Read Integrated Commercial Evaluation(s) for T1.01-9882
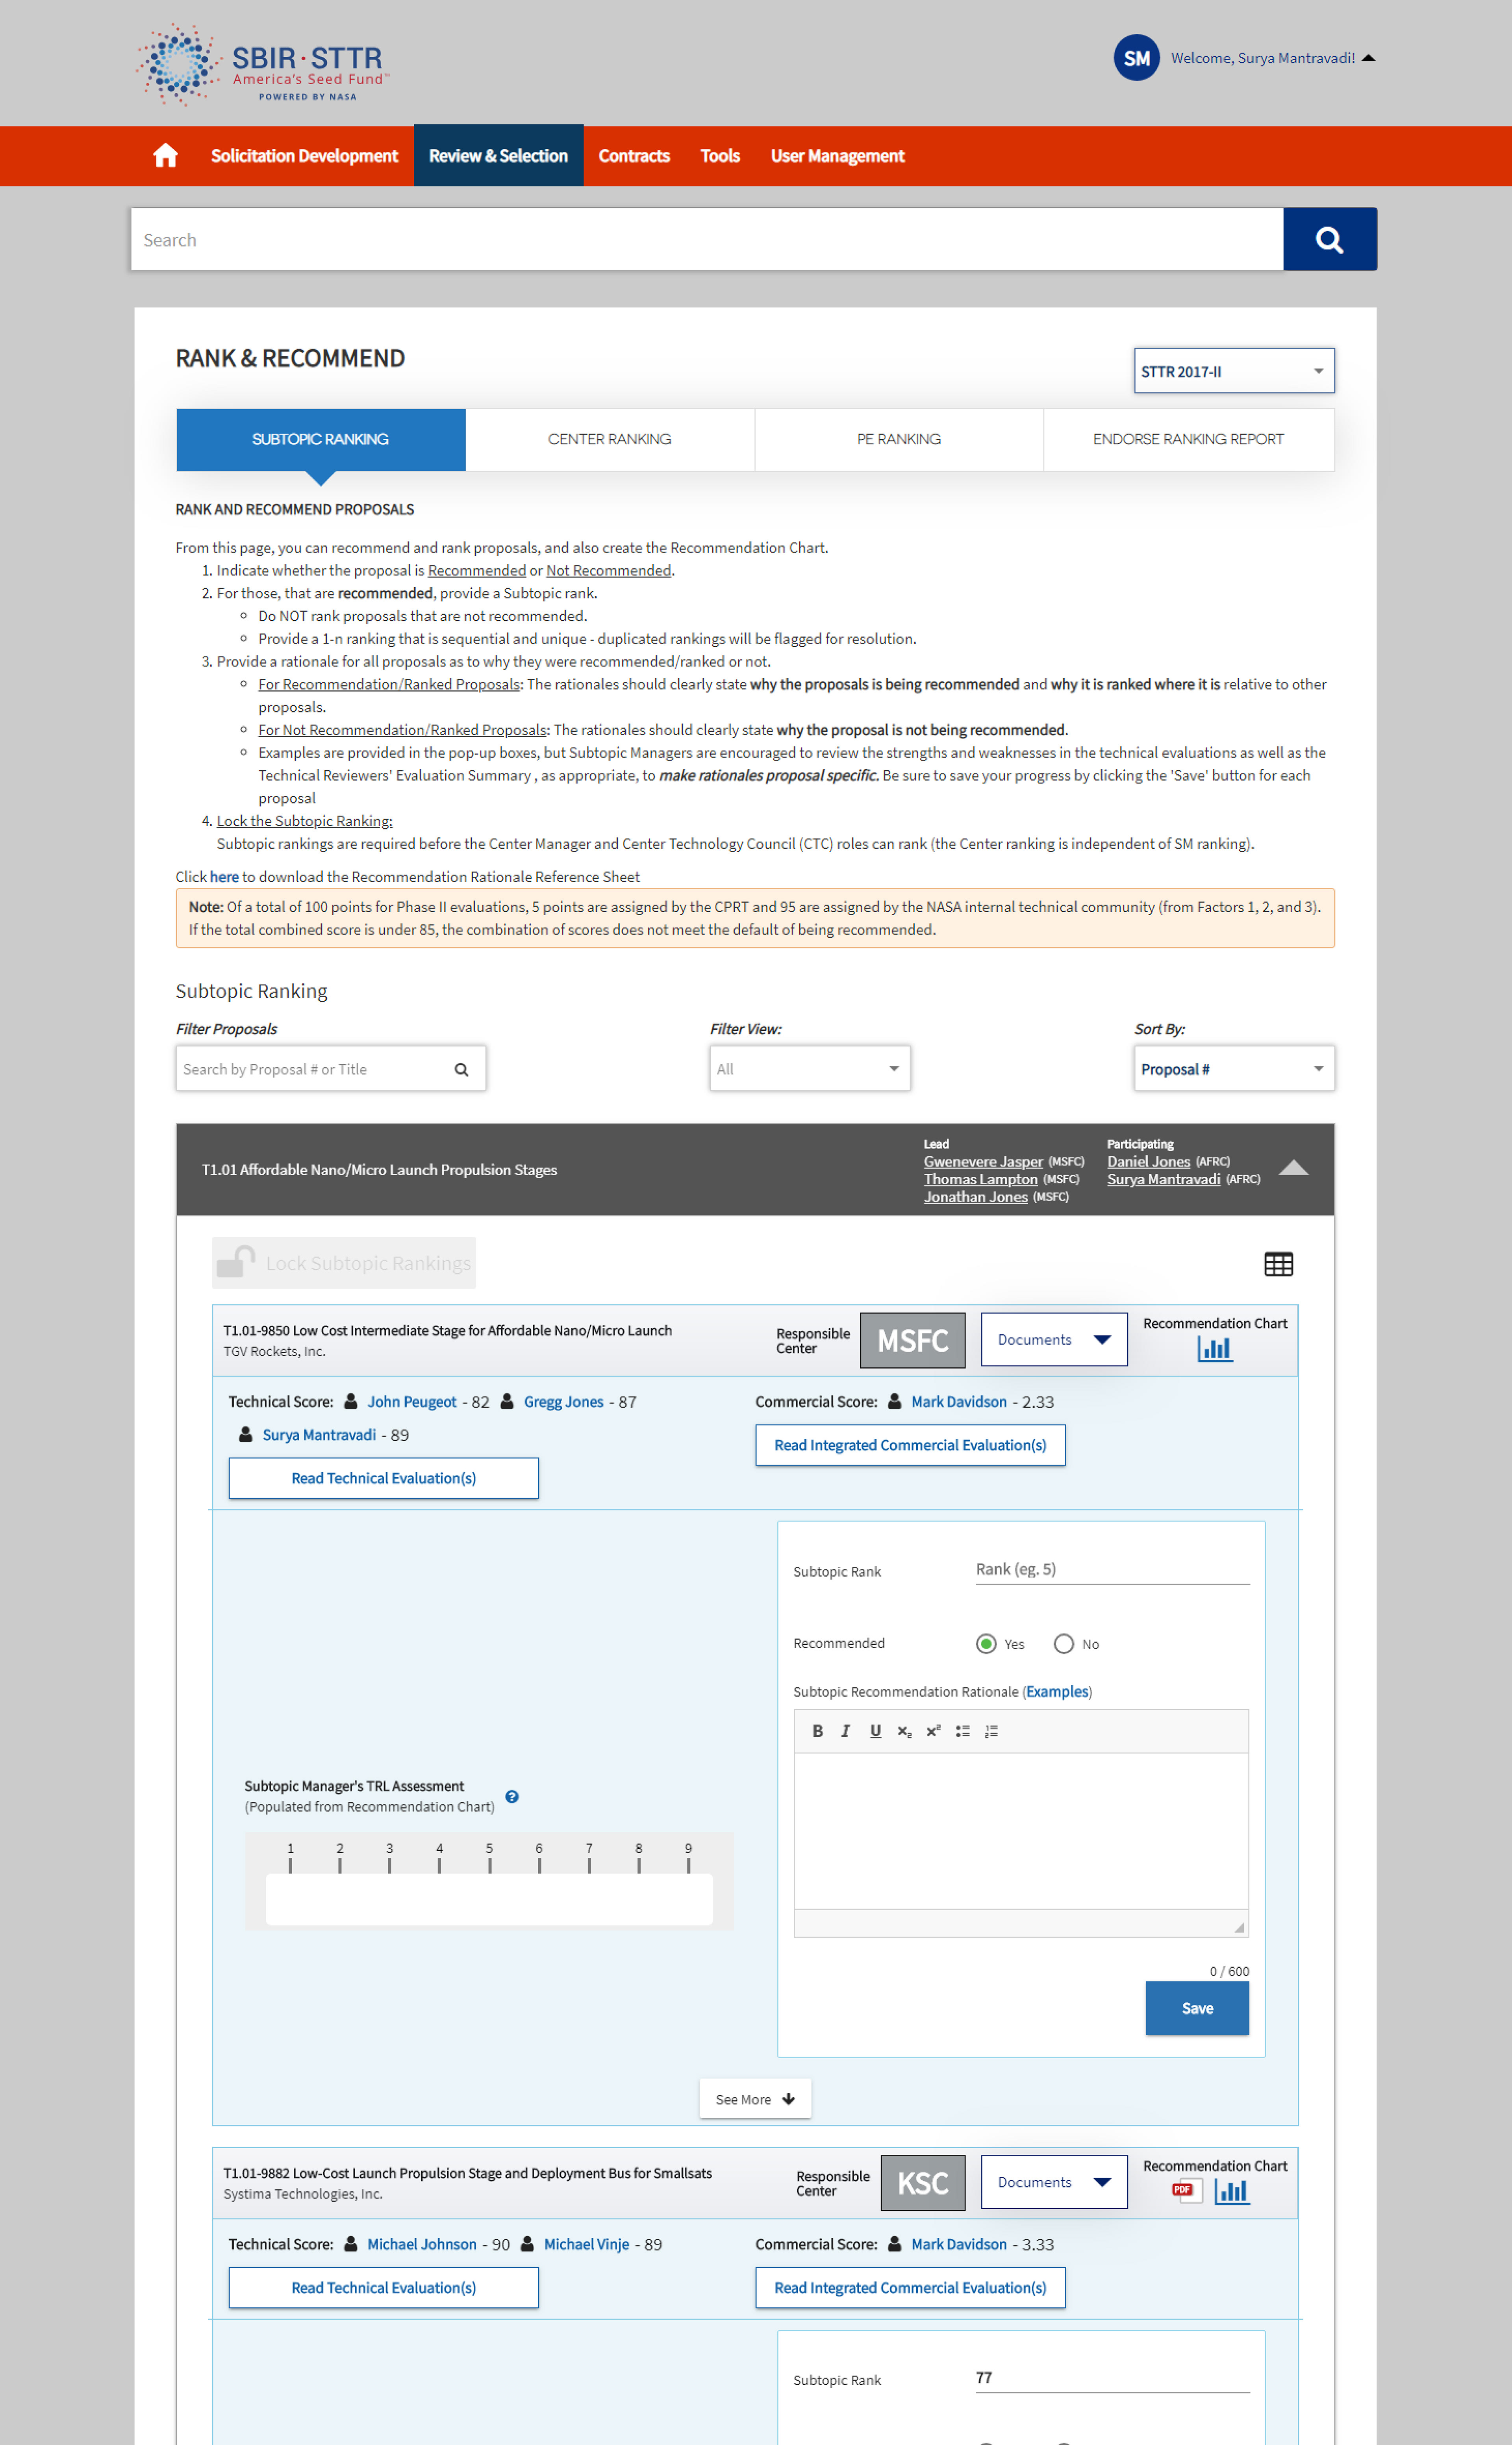1512x2445 pixels. point(910,2288)
